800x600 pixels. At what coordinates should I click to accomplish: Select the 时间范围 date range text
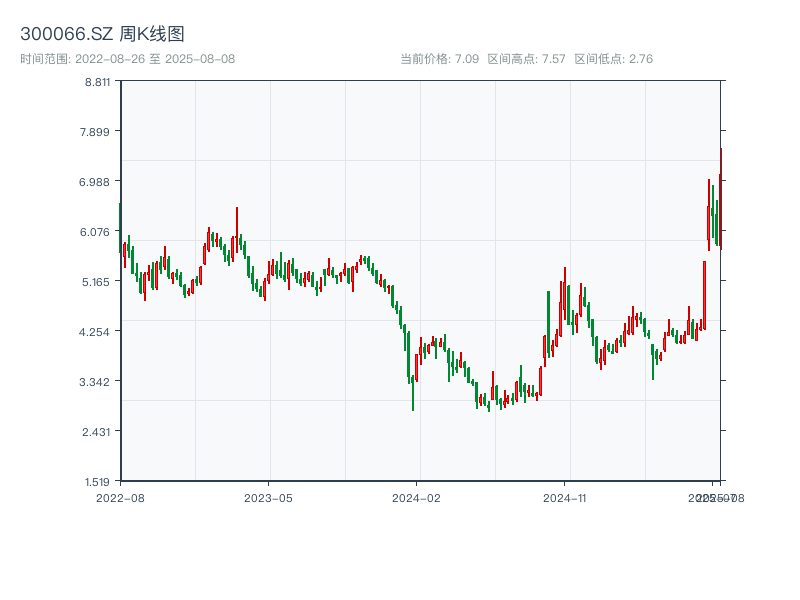[x=127, y=59]
